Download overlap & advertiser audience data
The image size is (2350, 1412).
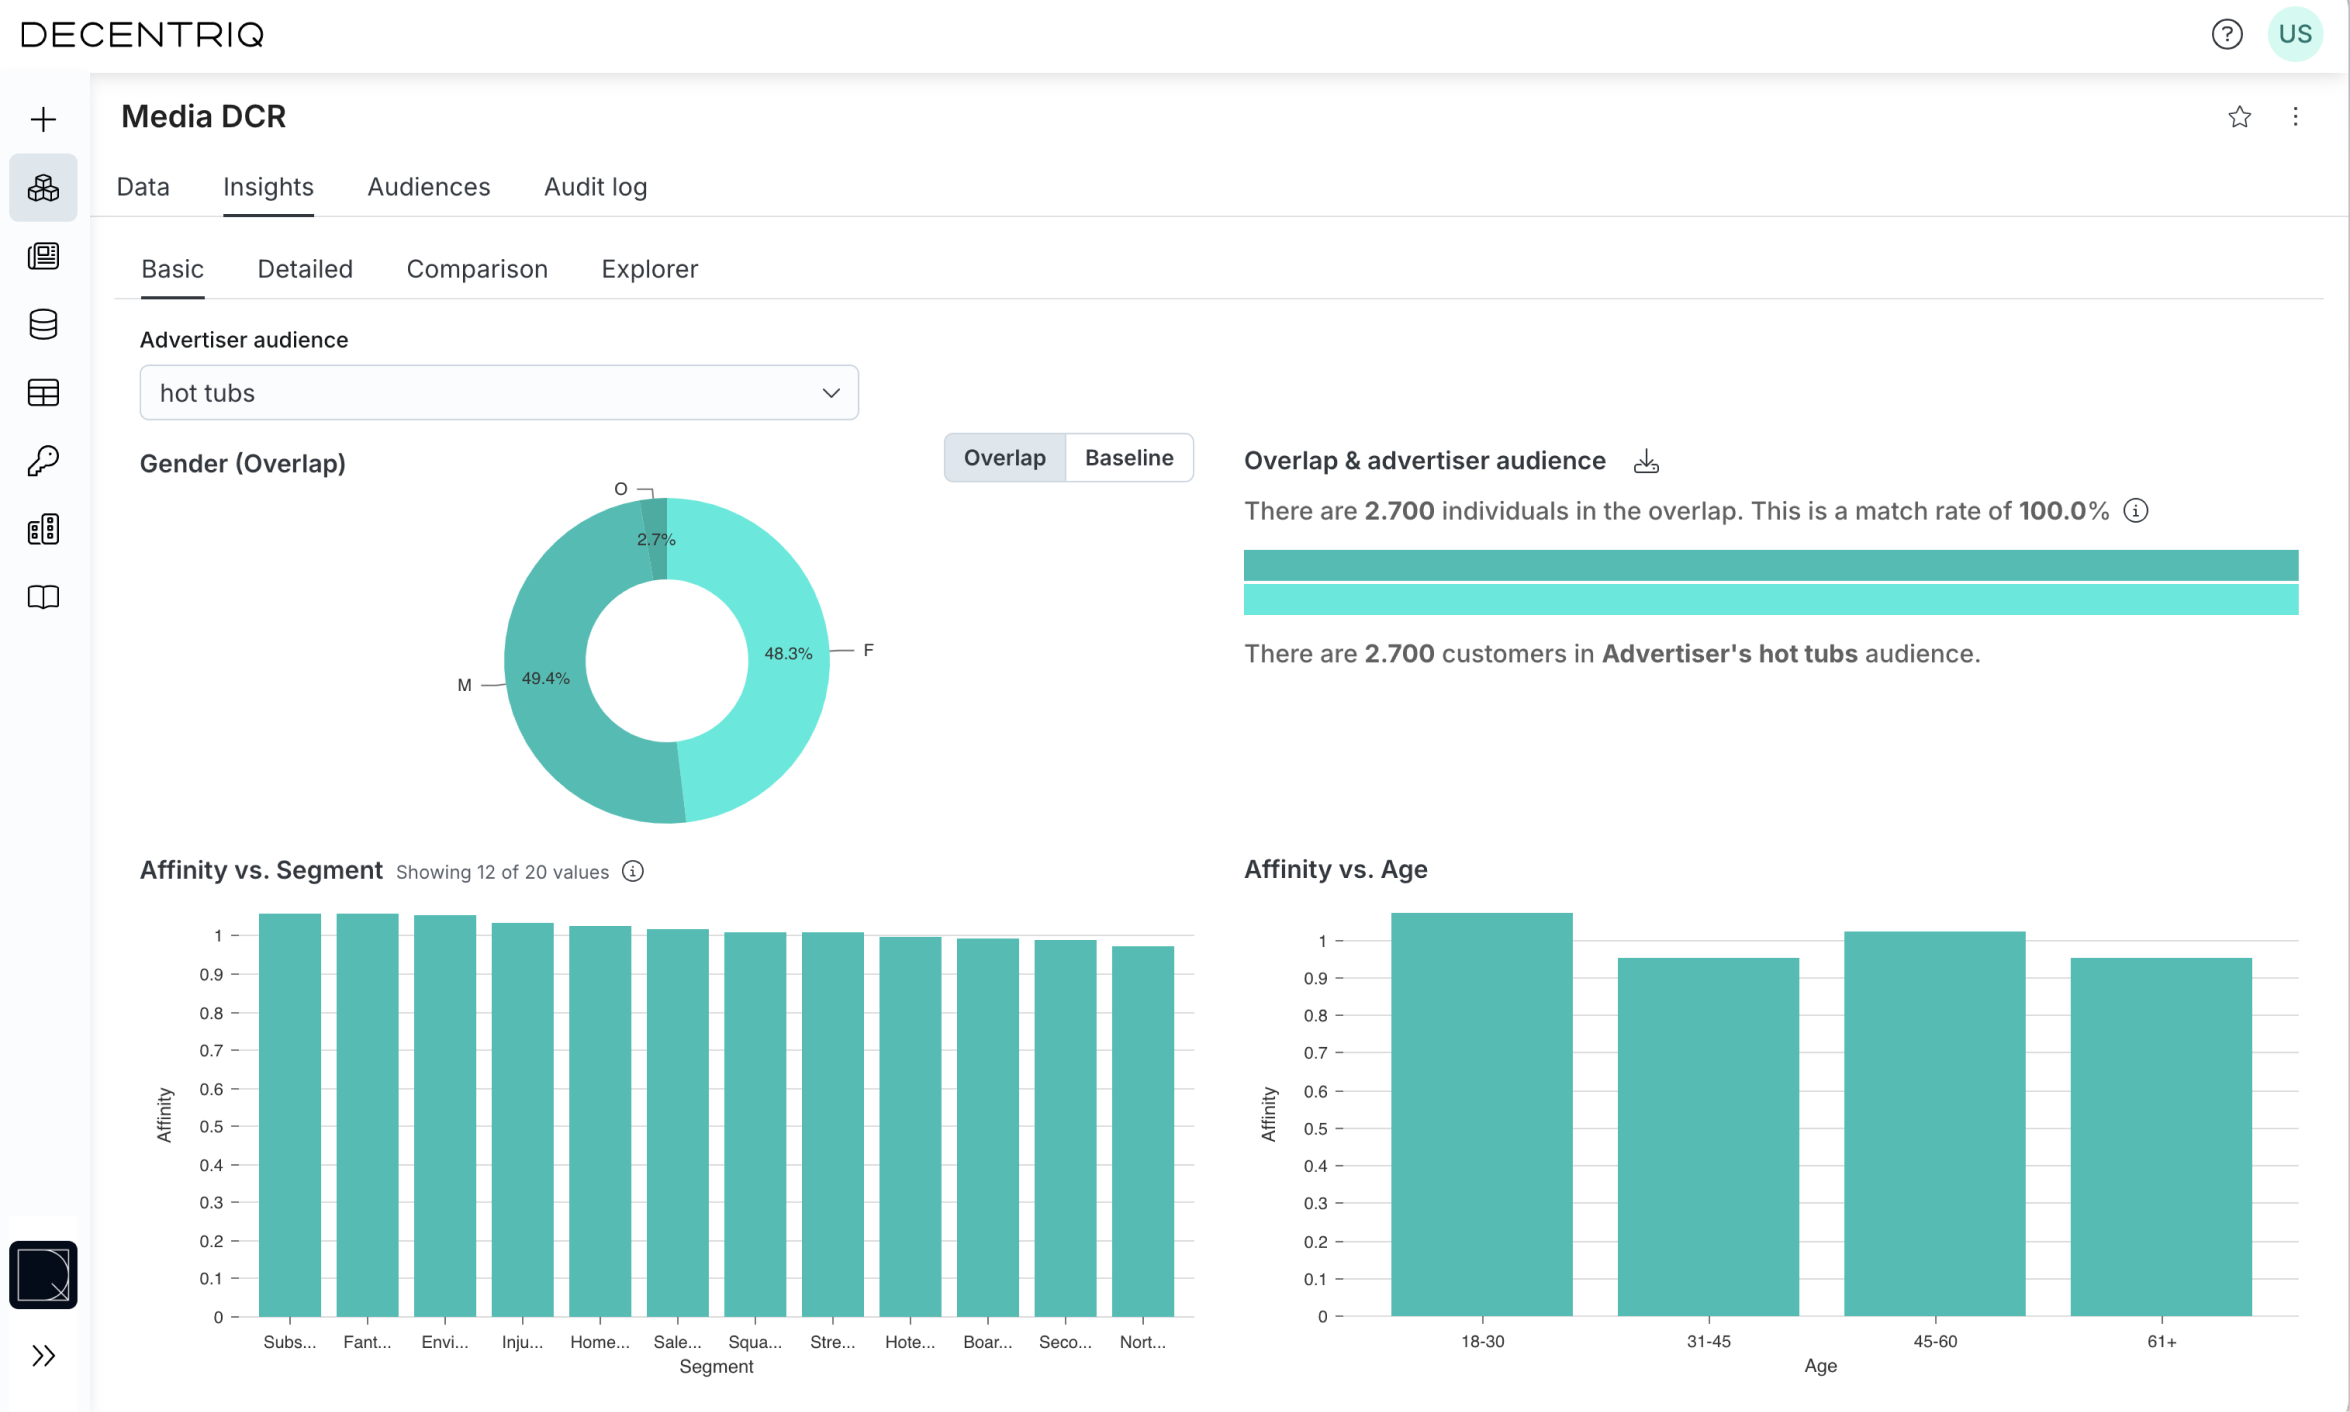(x=1646, y=461)
